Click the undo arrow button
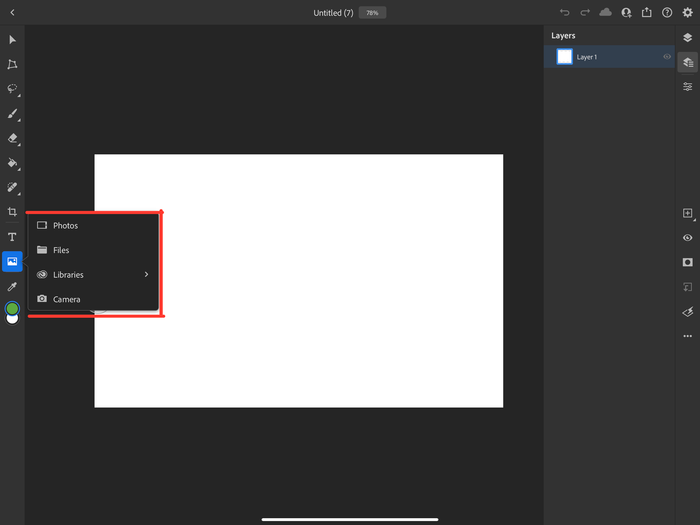Screen dimensions: 700x525 tap(565, 13)
